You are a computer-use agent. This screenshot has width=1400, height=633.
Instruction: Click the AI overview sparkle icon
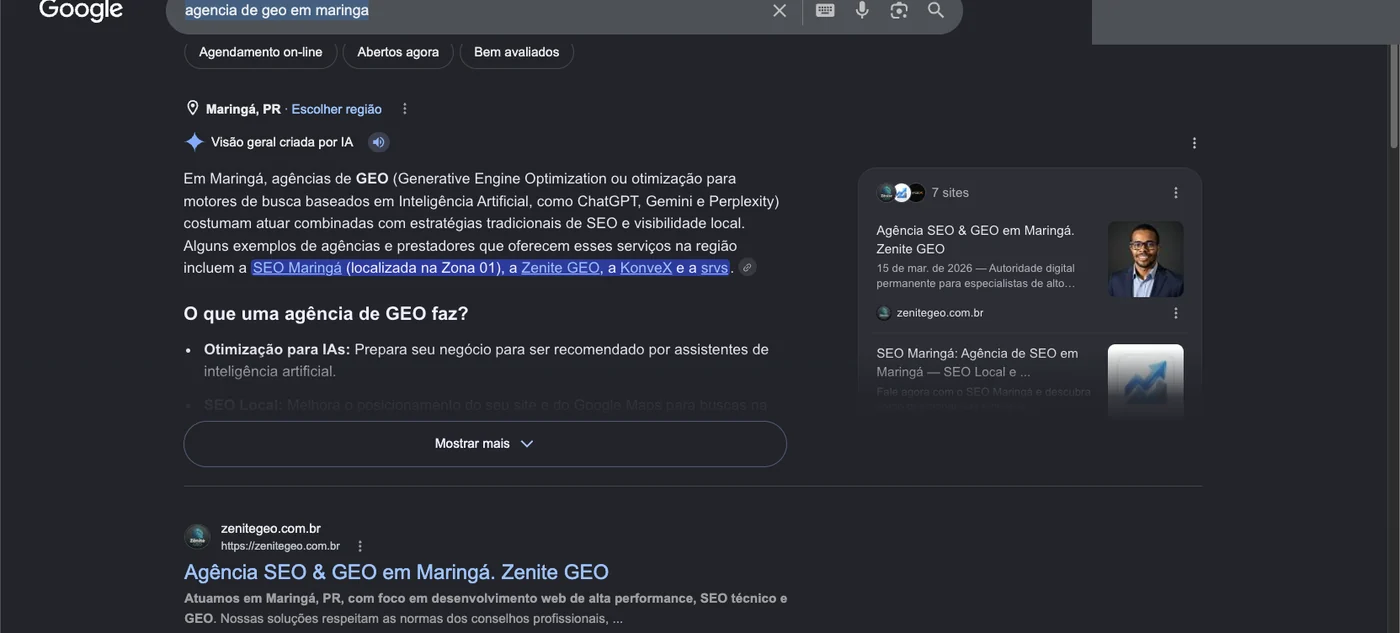(194, 142)
